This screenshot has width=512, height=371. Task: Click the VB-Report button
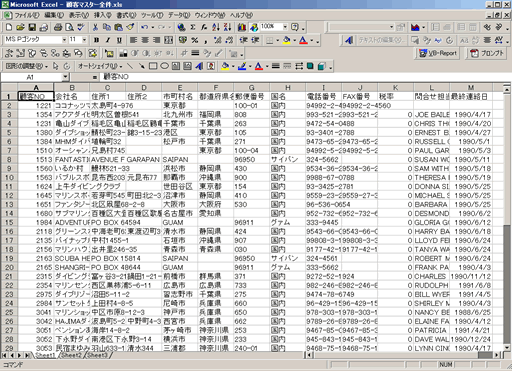[438, 53]
